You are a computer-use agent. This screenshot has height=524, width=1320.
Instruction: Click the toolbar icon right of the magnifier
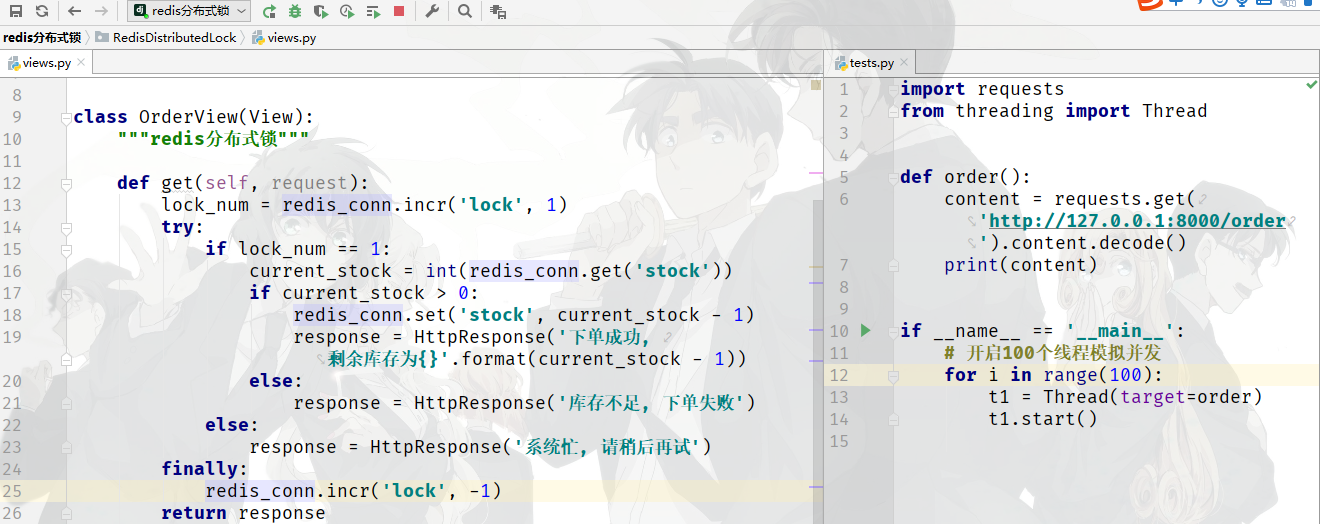coord(498,11)
